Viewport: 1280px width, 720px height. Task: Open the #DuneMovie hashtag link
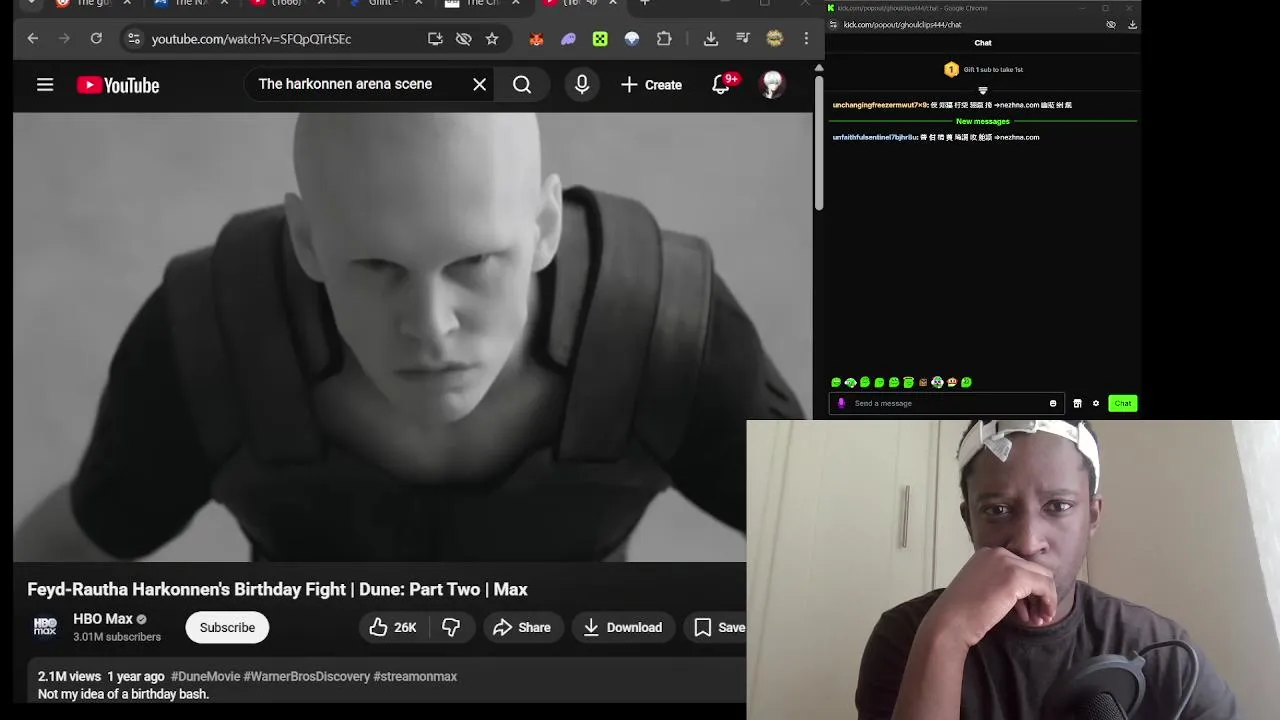point(205,677)
